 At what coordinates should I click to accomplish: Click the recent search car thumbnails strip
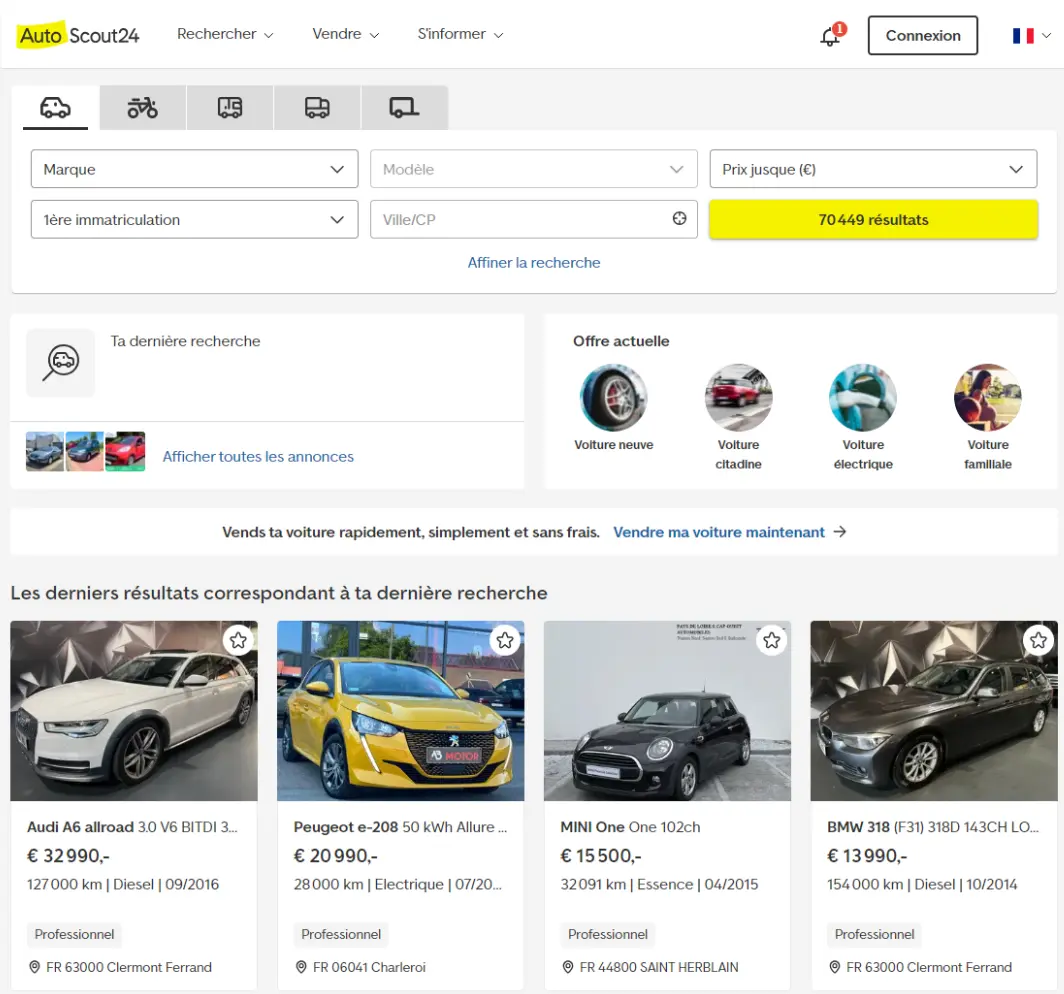[x=86, y=451]
